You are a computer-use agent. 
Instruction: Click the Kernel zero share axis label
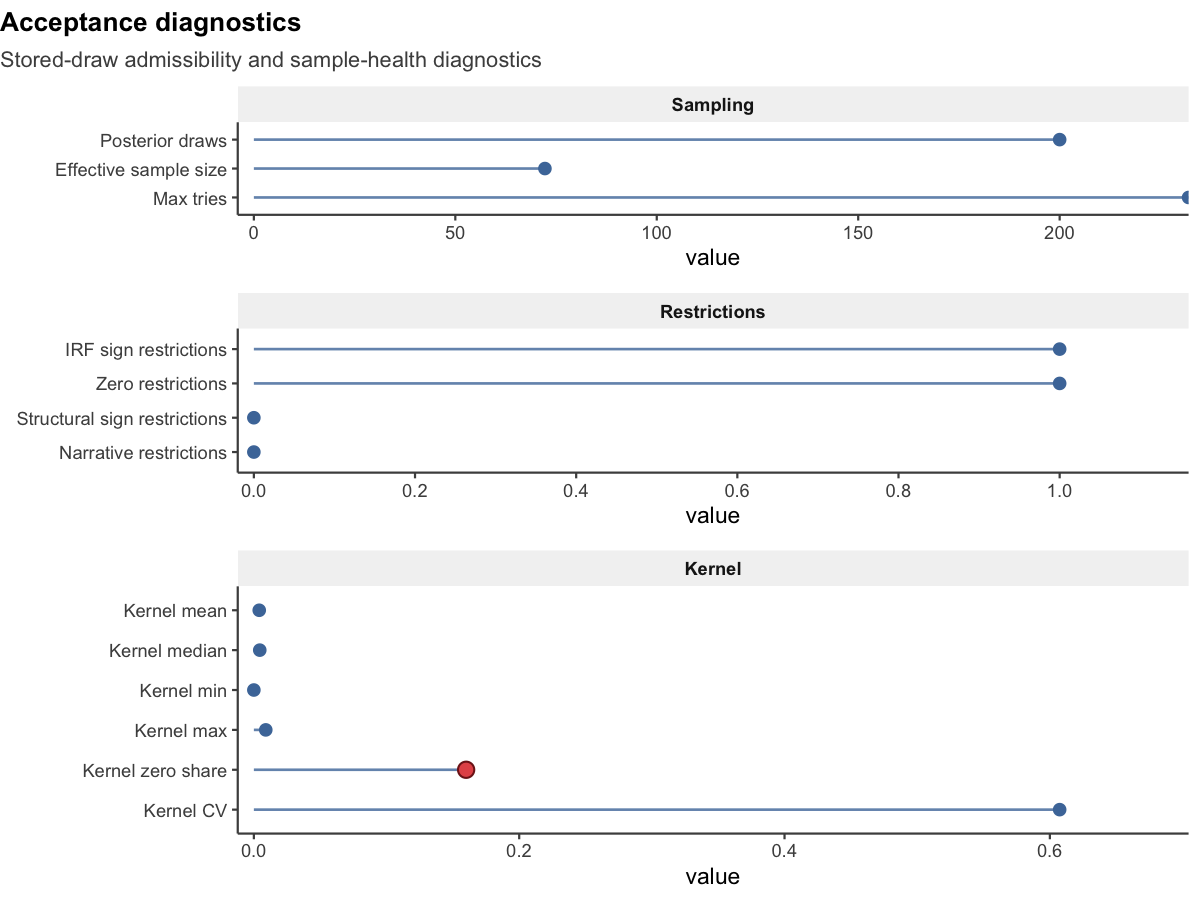coord(154,770)
